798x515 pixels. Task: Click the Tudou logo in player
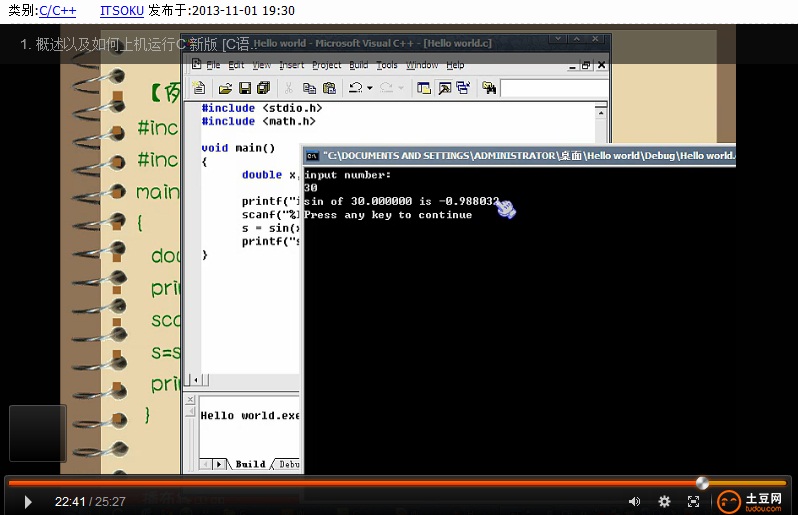753,501
